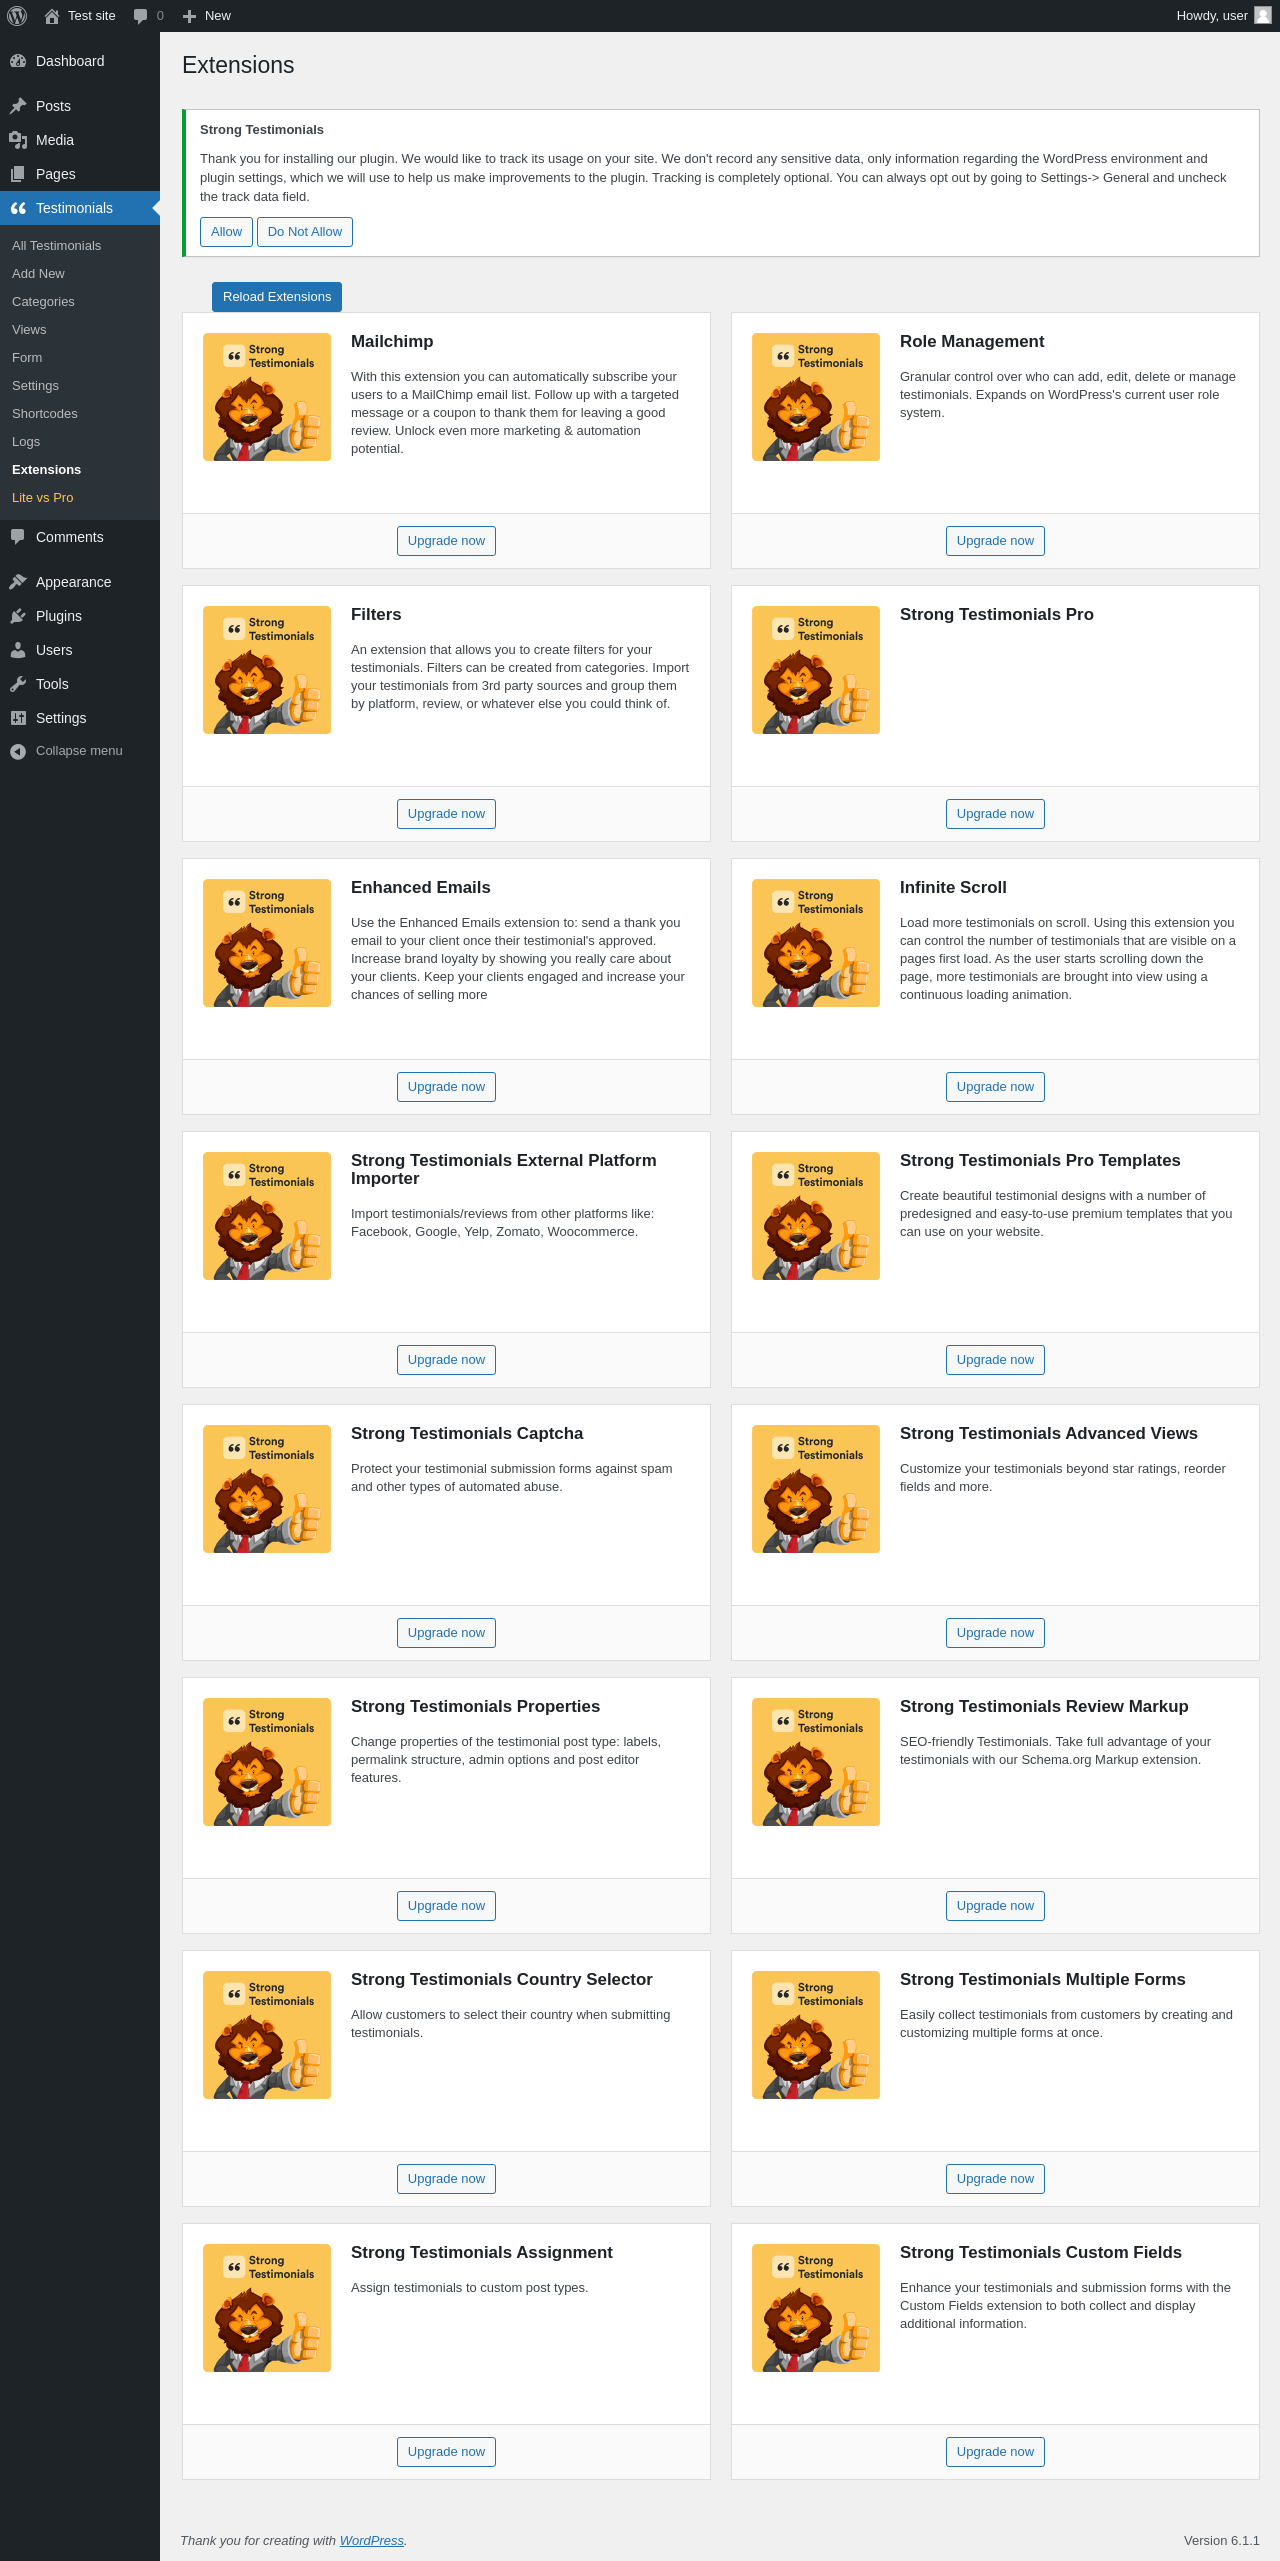The image size is (1280, 2561).
Task: Click Upgrade now under Role Management
Action: click(x=995, y=541)
